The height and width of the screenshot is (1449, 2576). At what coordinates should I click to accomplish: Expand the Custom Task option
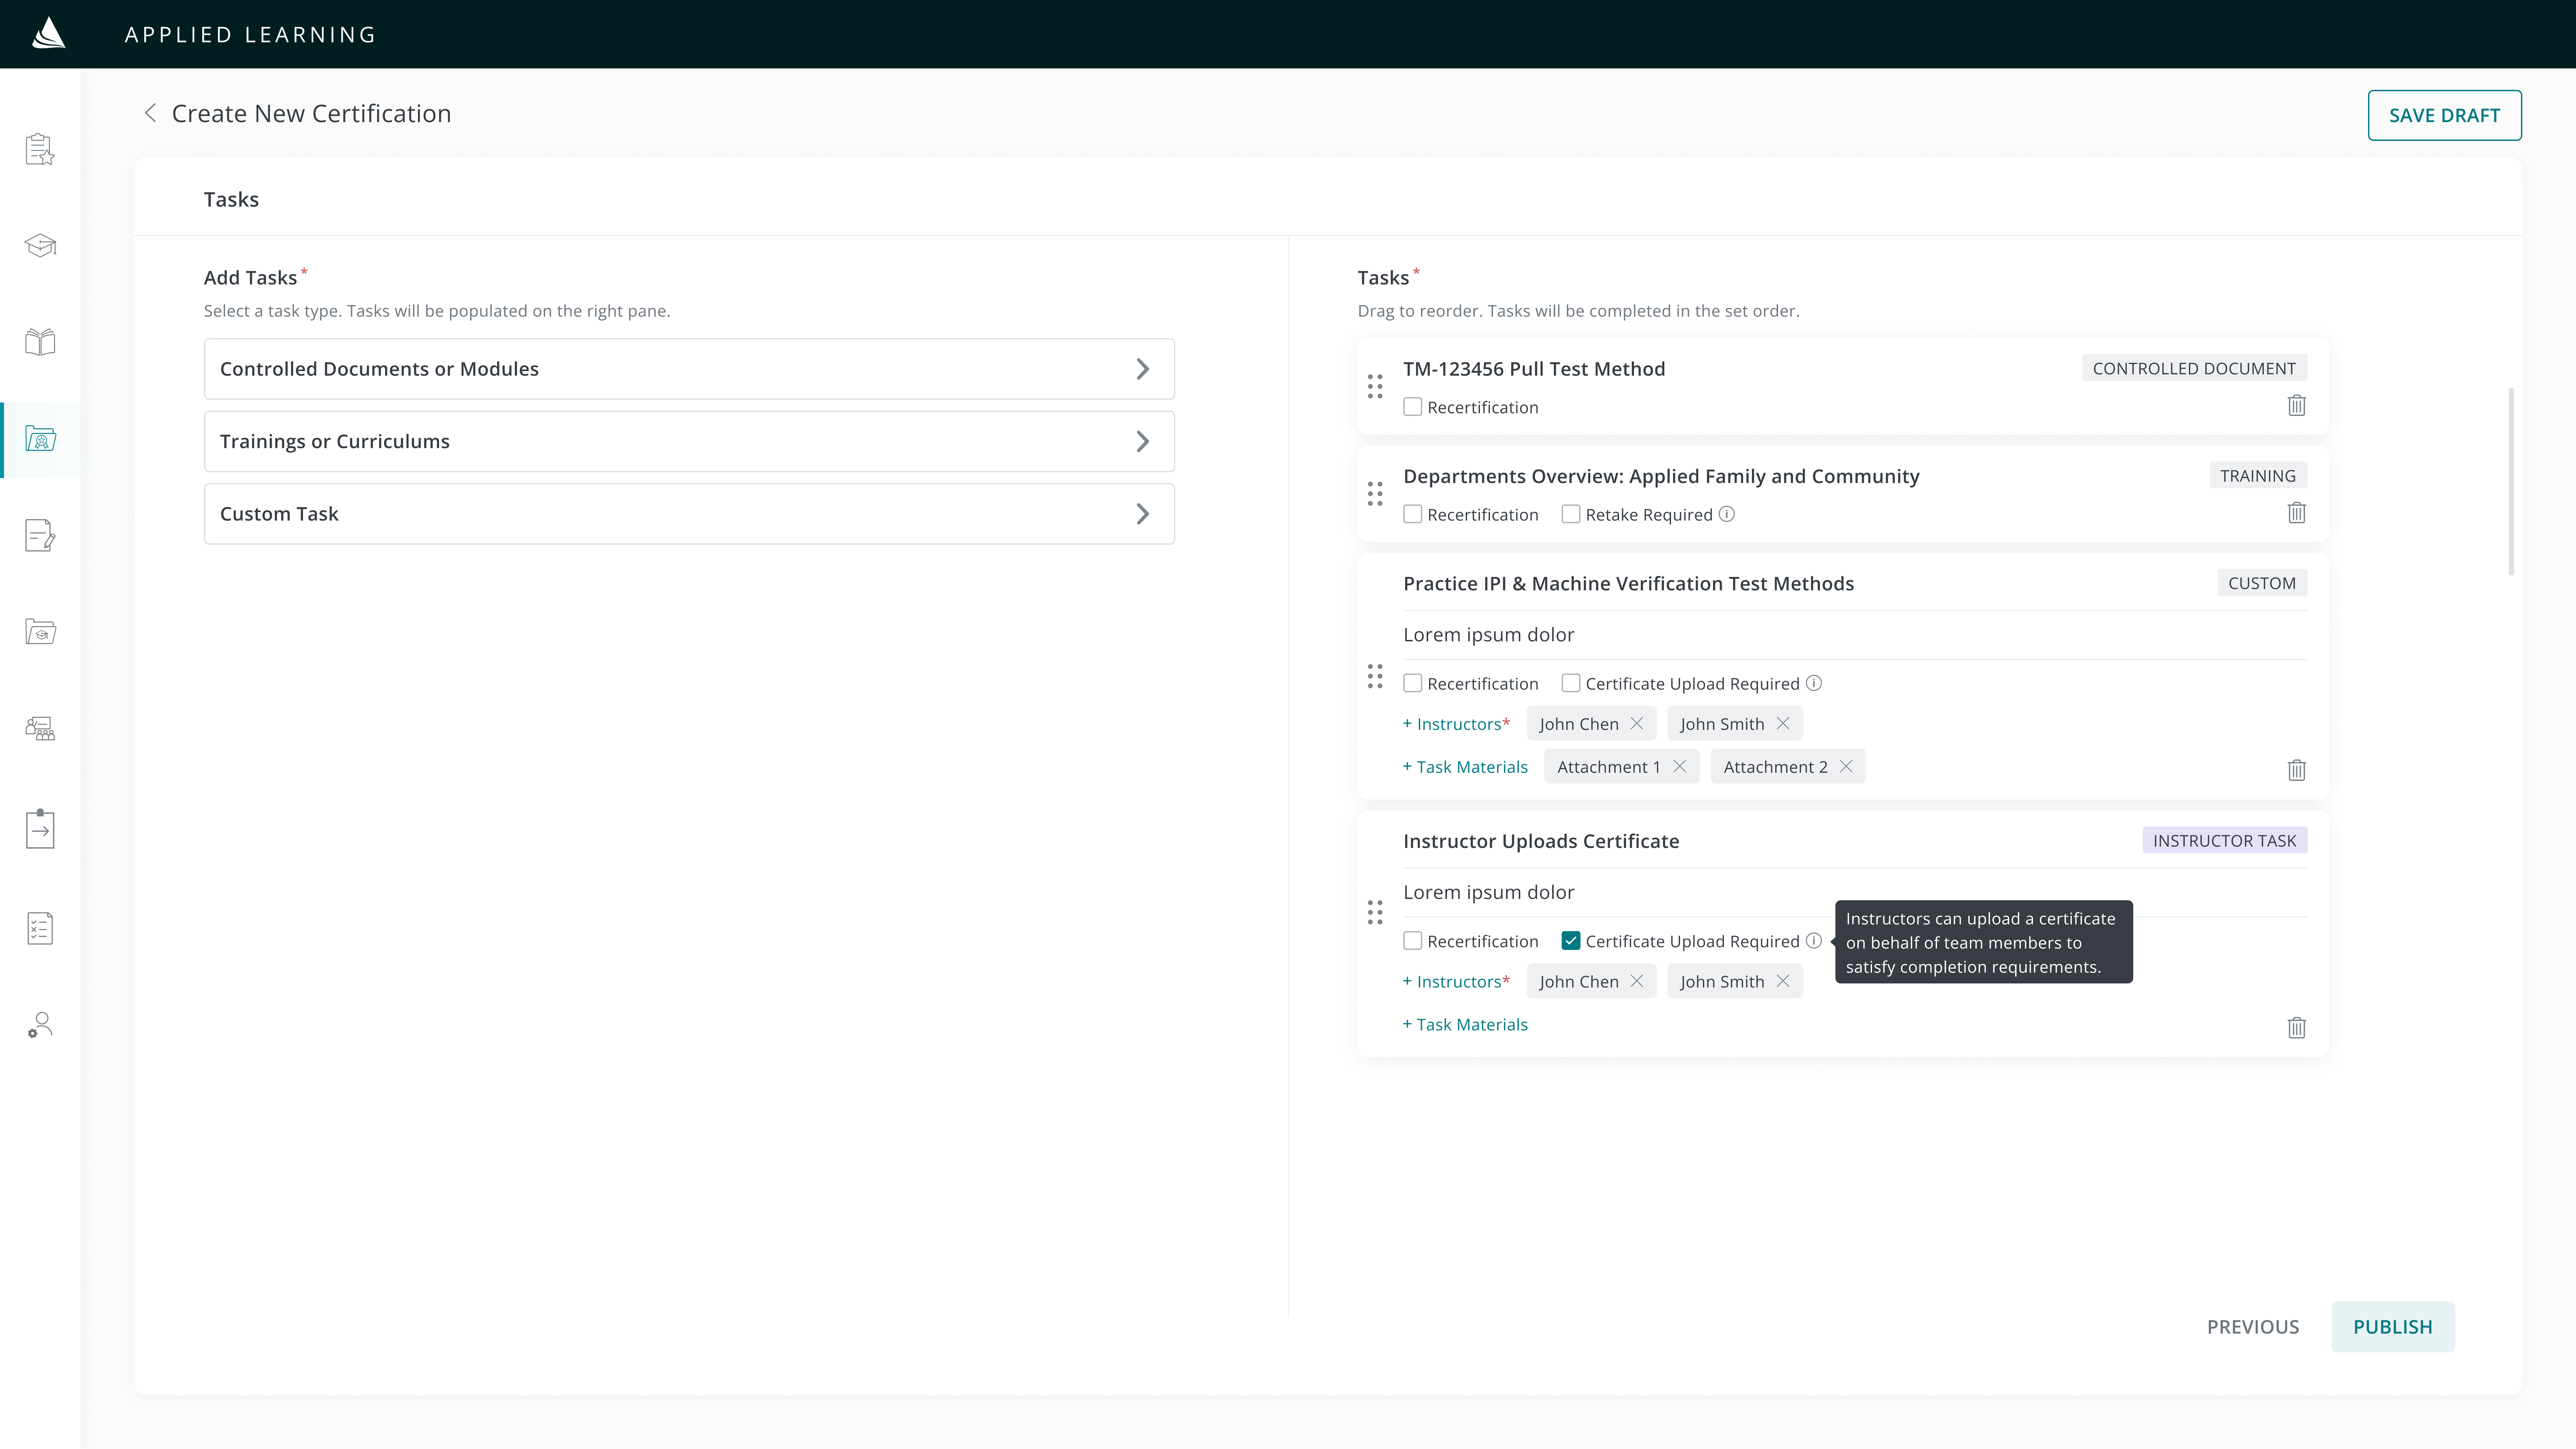coord(689,514)
